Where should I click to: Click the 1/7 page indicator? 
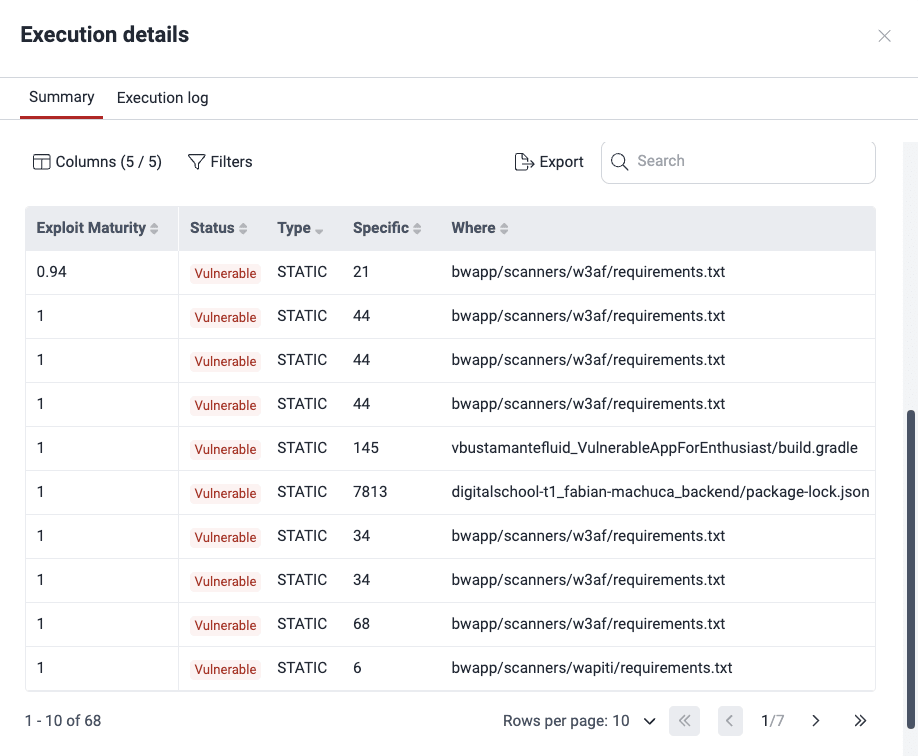(773, 721)
